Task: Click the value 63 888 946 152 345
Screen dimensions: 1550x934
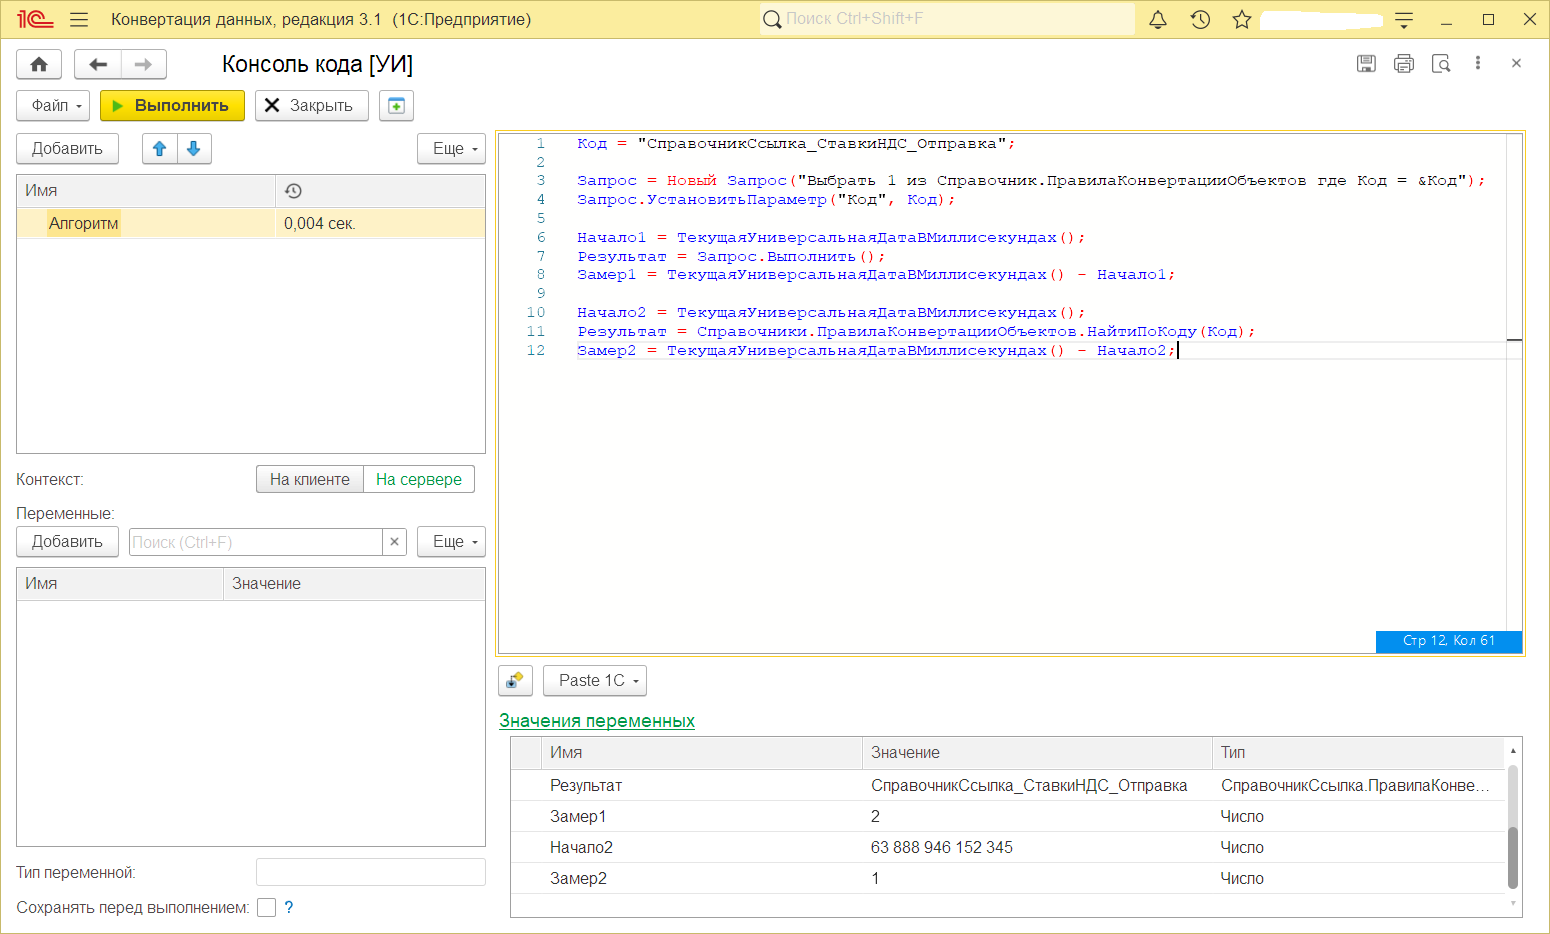Action: 942,848
